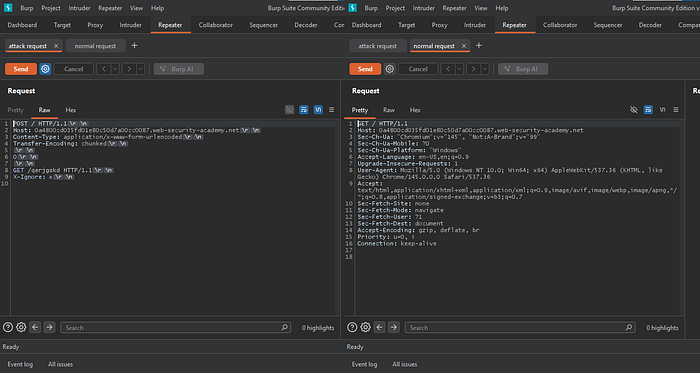Switch to Collaborator tab in right window

tap(560, 25)
